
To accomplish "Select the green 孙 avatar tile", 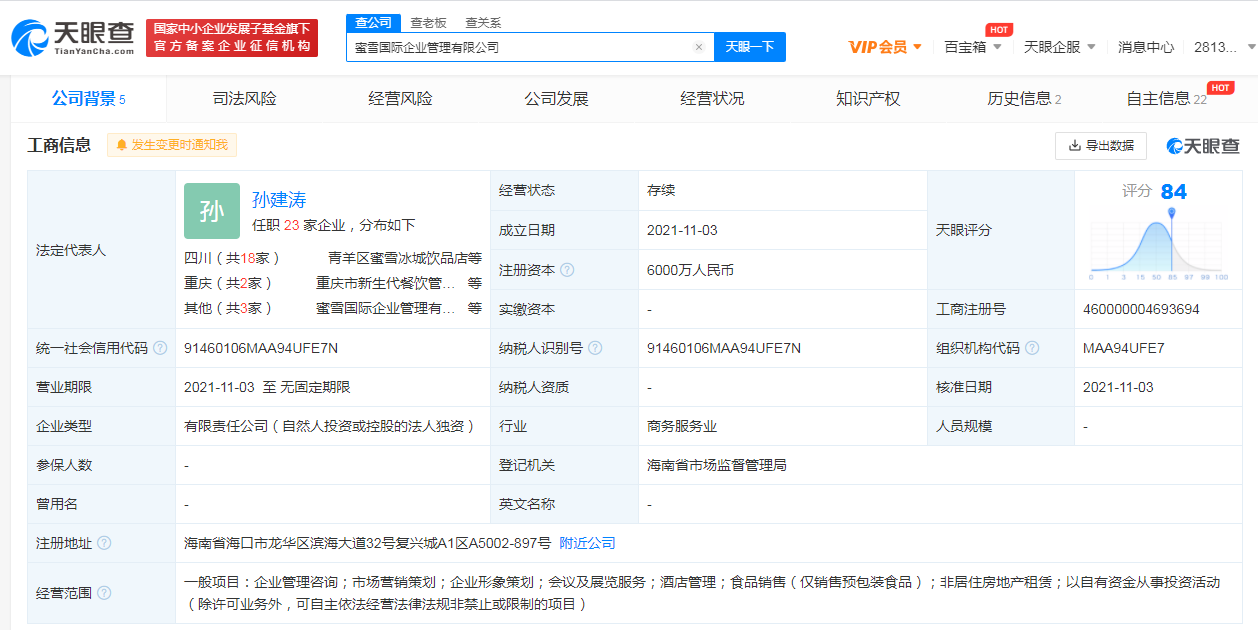I will pyautogui.click(x=212, y=211).
